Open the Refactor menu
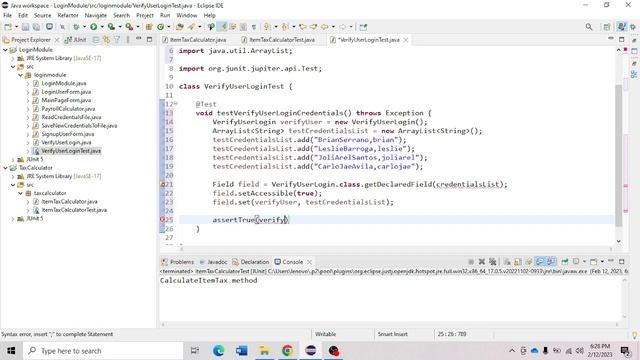 [68, 15]
